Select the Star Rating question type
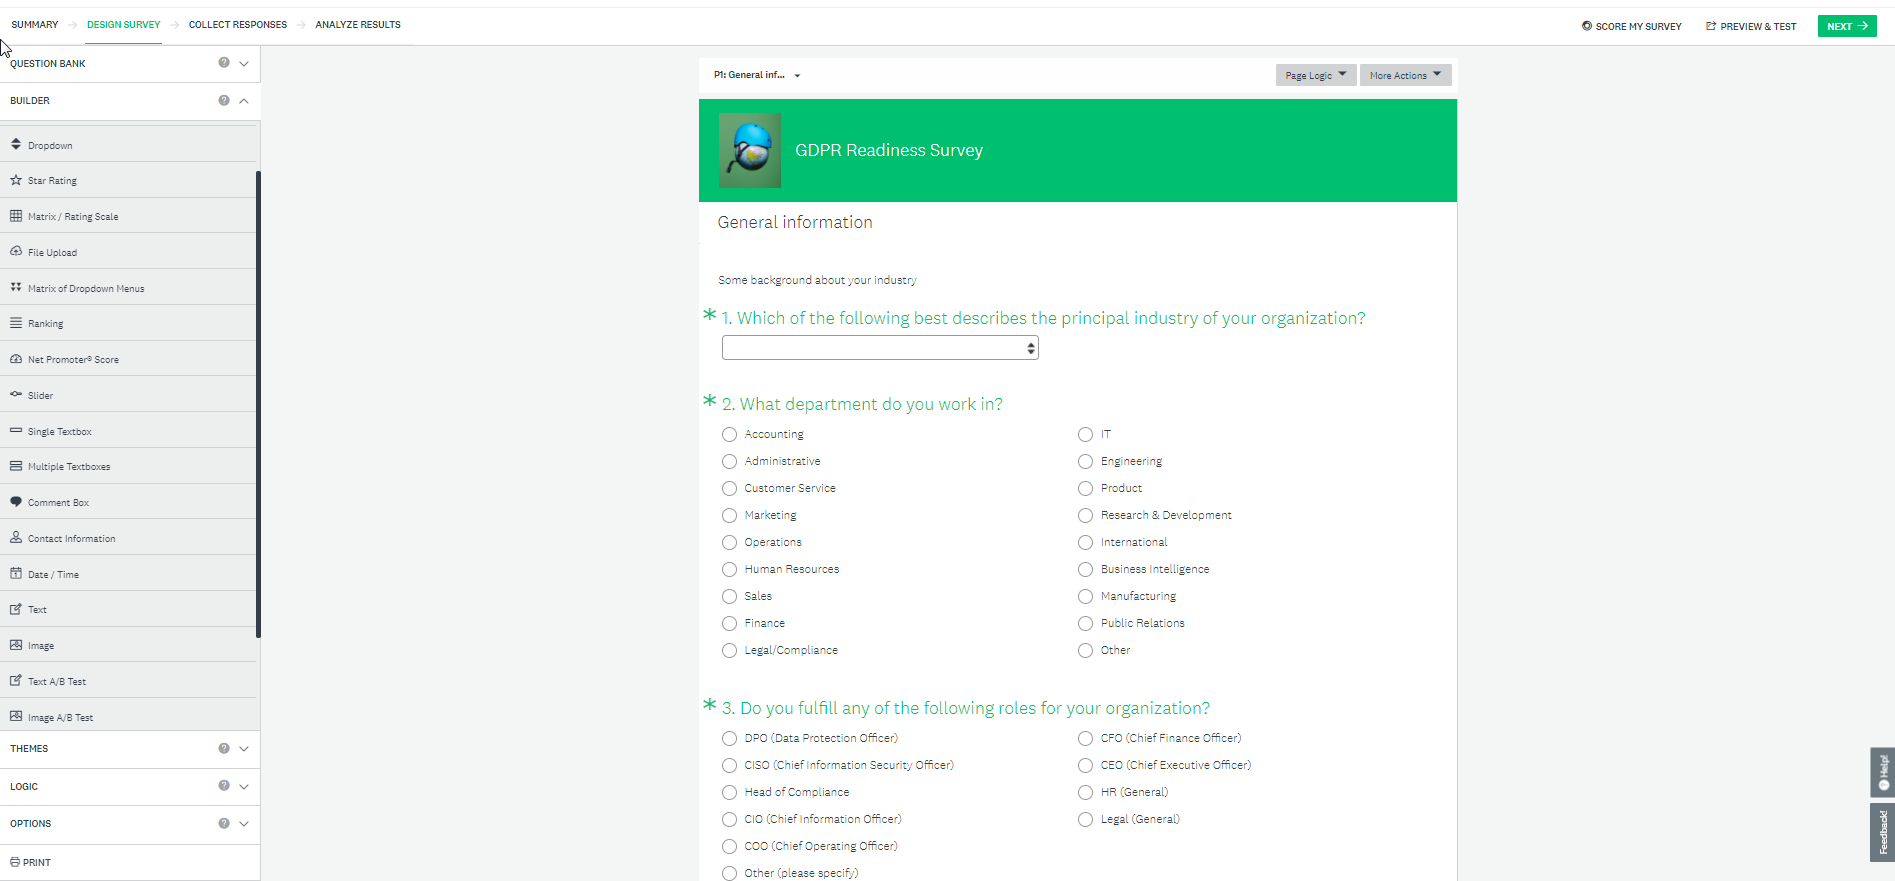The width and height of the screenshot is (1895, 881). (x=52, y=180)
